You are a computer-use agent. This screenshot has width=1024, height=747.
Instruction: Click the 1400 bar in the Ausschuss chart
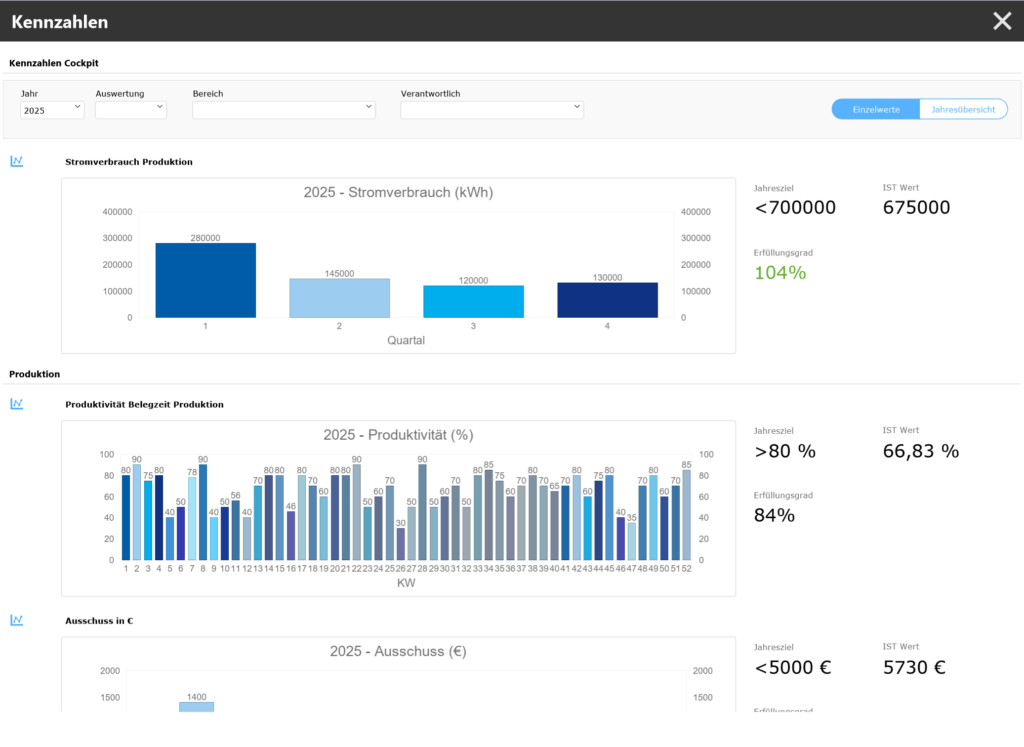coord(196,707)
